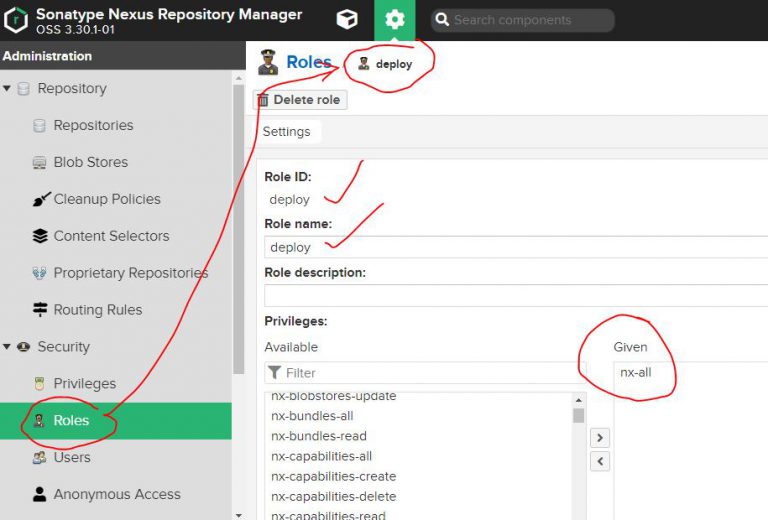This screenshot has height=520, width=768.
Task: Click the deploy breadcrumb item
Action: (394, 64)
